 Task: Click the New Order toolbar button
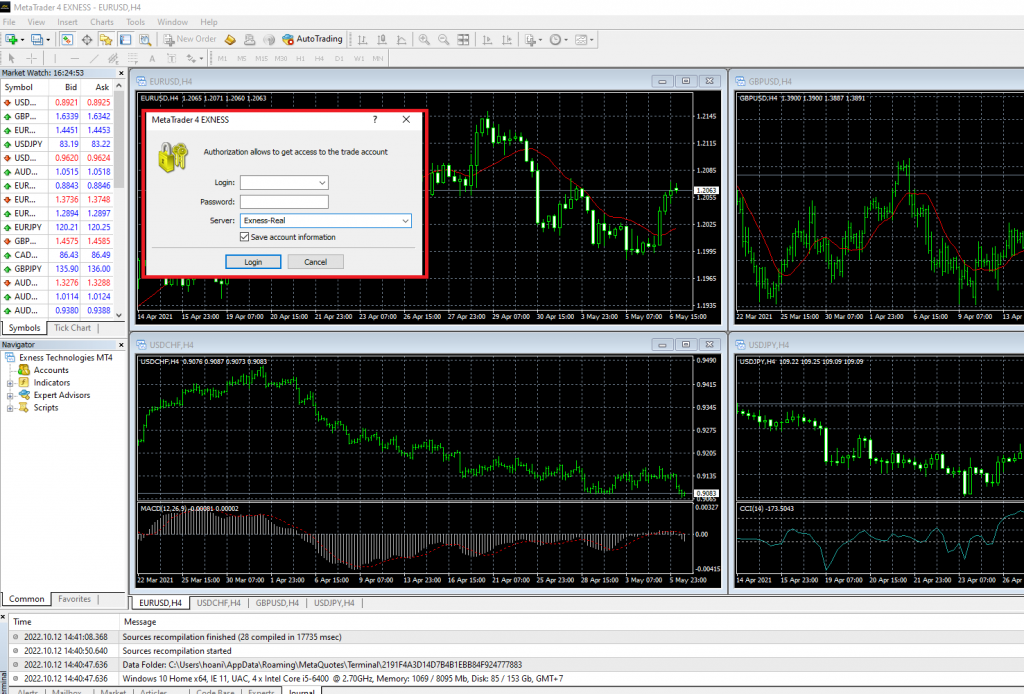point(189,39)
